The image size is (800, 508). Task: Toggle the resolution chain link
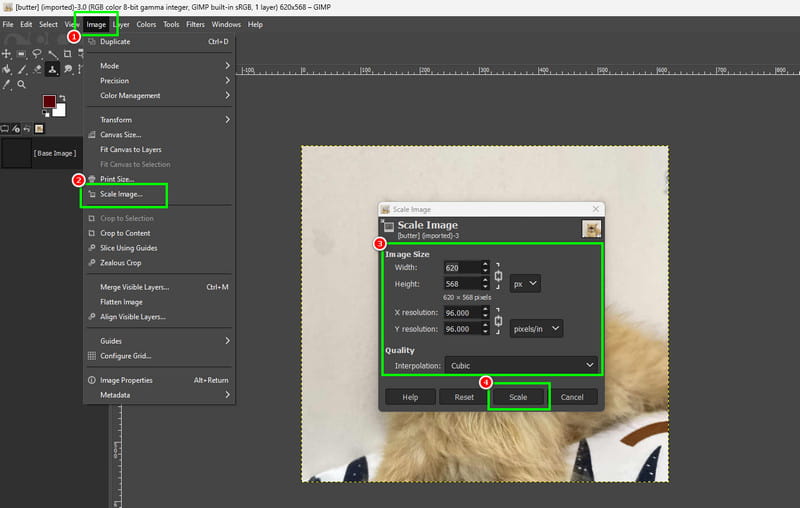coord(498,321)
